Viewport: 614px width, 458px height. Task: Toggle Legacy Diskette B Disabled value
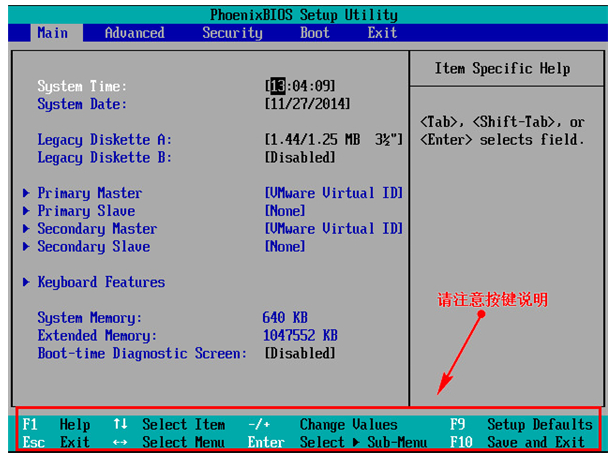[x=300, y=158]
